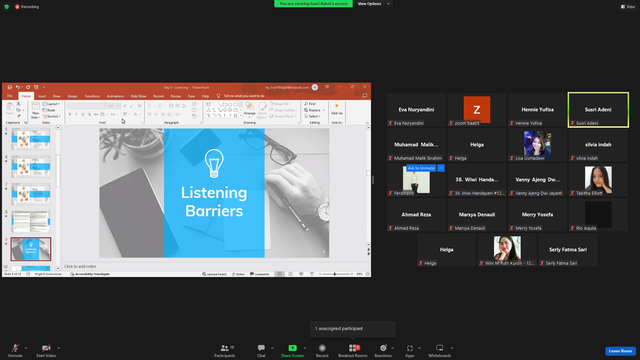Toggle the Notes pane in status bar
640x360 pixels.
coord(238,274)
